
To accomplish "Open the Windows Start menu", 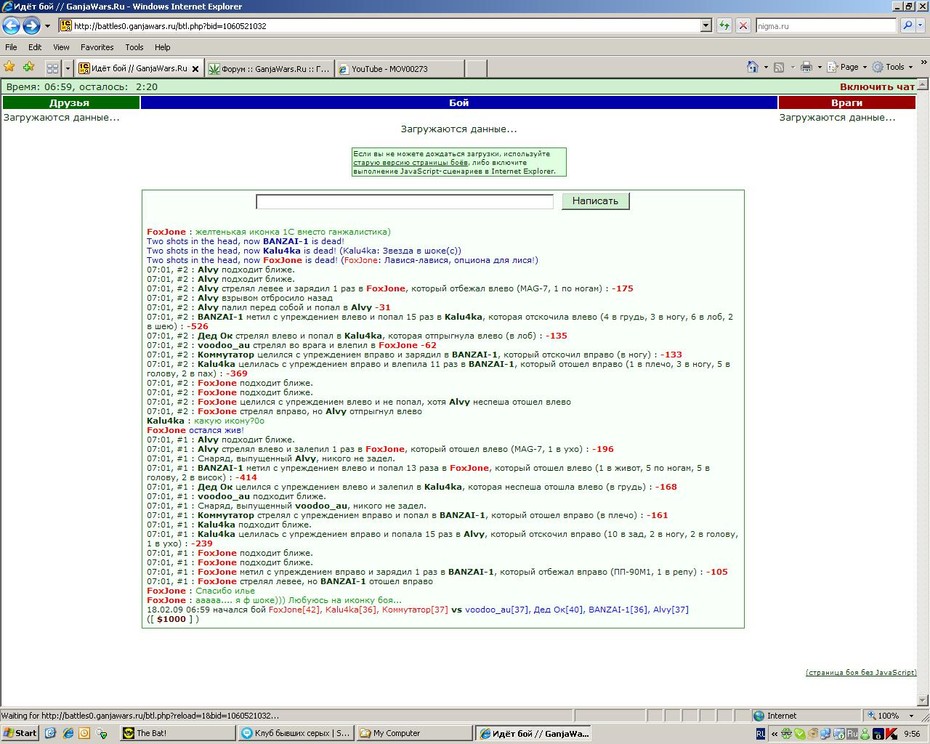I will tap(20, 733).
